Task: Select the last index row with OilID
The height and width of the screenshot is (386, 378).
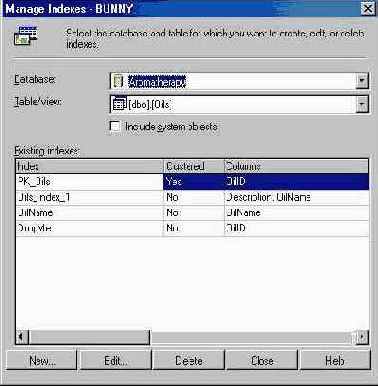Action: (x=192, y=228)
